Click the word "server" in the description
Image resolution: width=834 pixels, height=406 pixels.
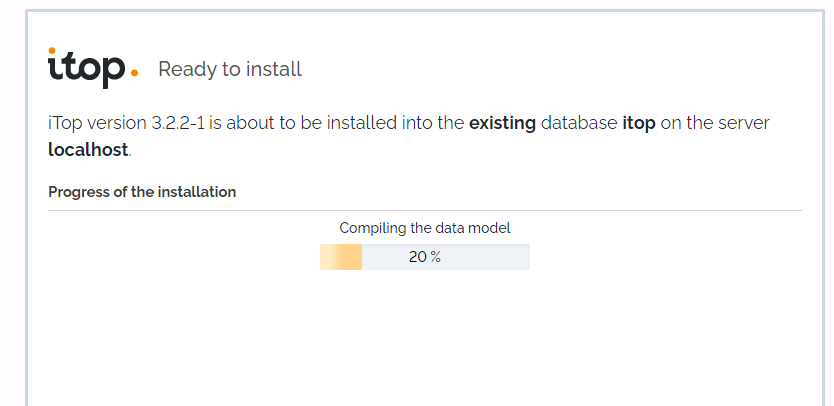[x=745, y=123]
